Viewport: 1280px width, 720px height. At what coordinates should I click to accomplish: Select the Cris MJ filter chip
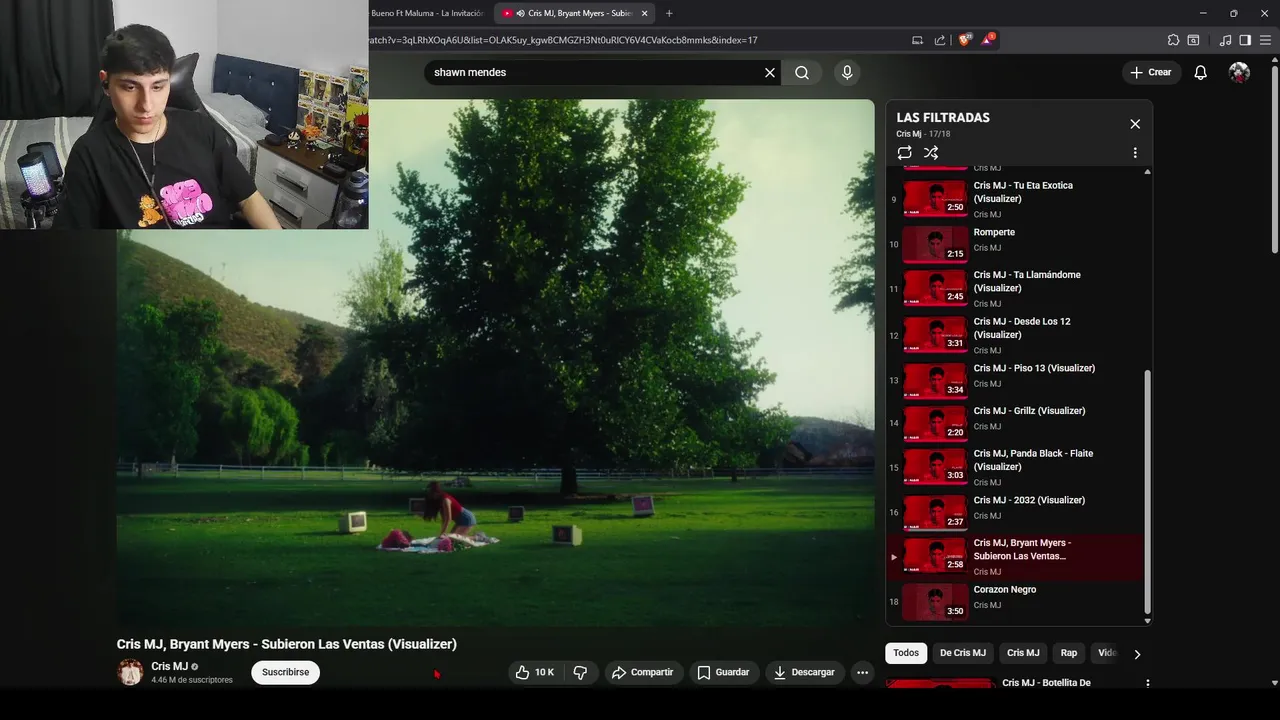(x=1023, y=653)
